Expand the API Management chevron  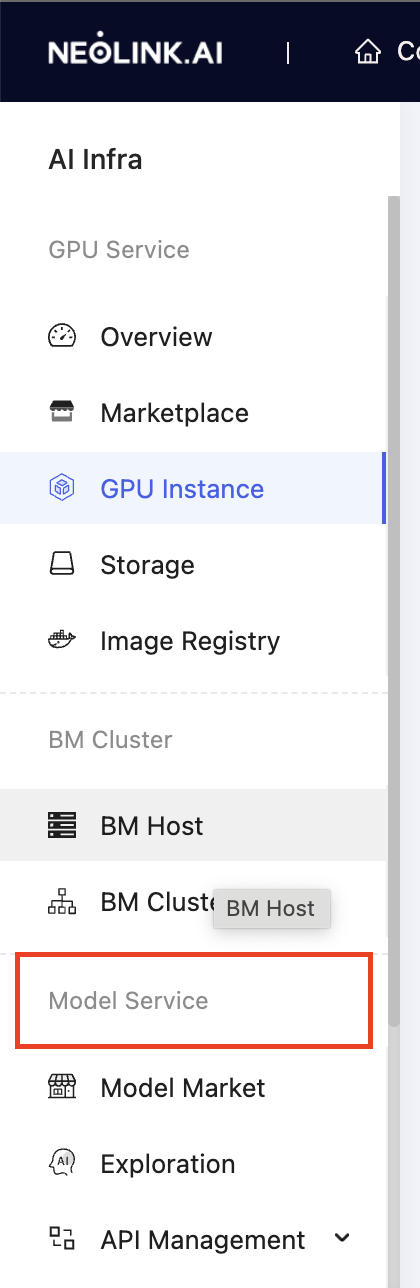click(342, 1238)
